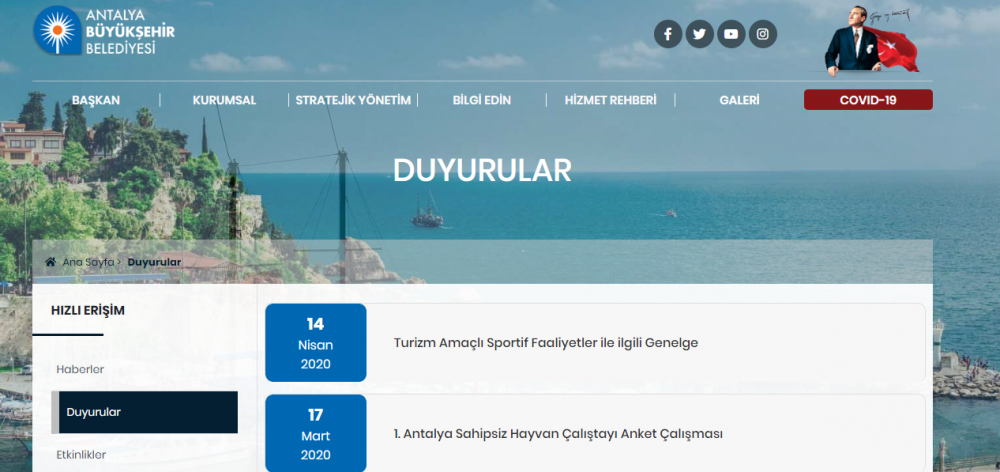Open the KURUMSAL menu

click(x=224, y=100)
